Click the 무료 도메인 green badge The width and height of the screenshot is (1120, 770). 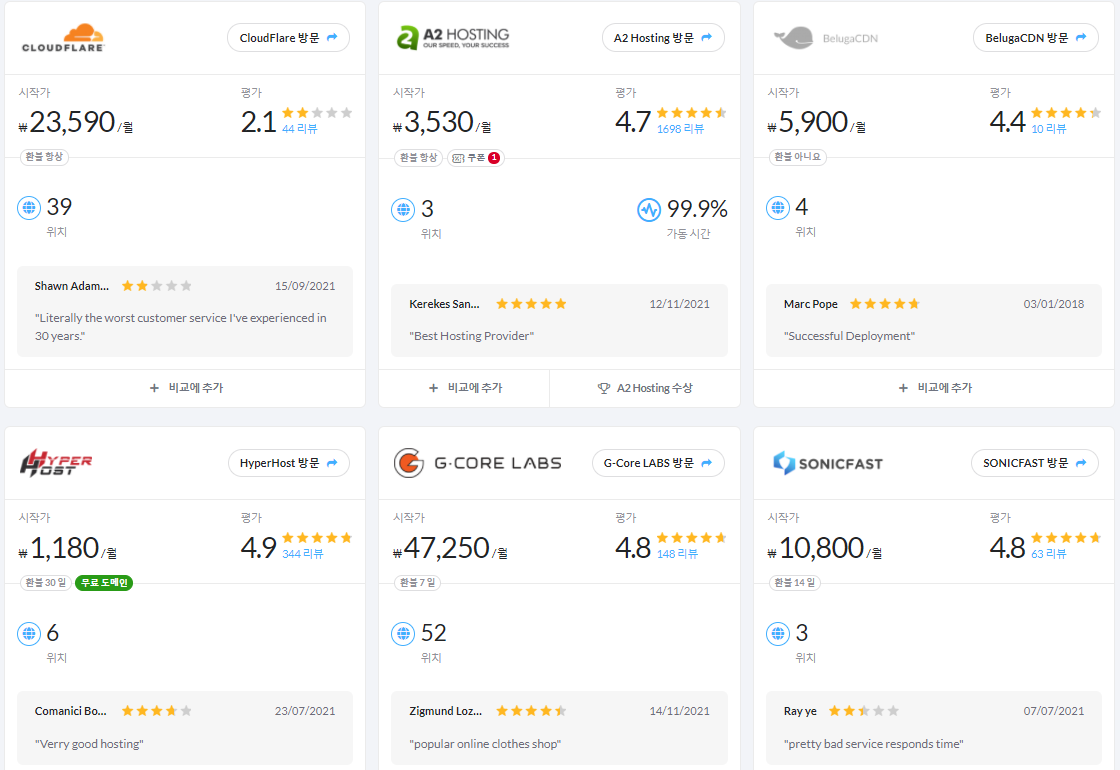pyautogui.click(x=104, y=583)
